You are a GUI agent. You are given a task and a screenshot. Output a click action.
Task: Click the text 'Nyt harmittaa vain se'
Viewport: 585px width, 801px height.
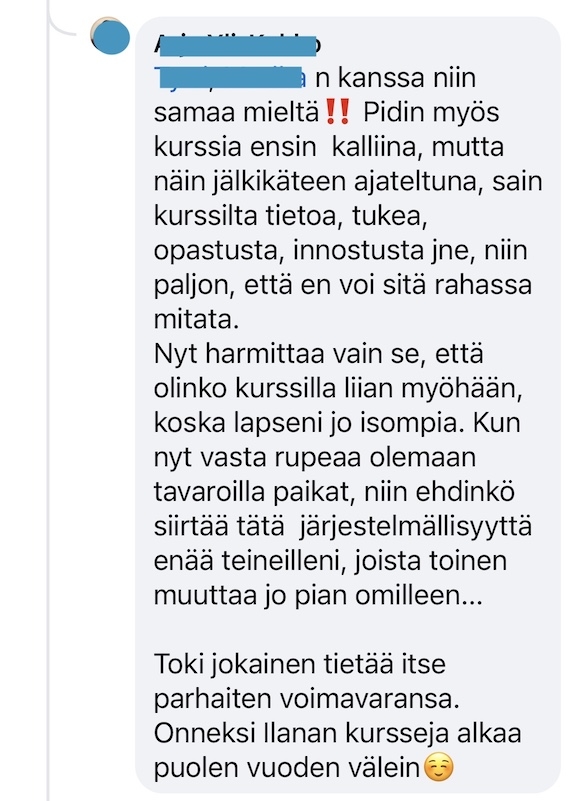[290, 354]
